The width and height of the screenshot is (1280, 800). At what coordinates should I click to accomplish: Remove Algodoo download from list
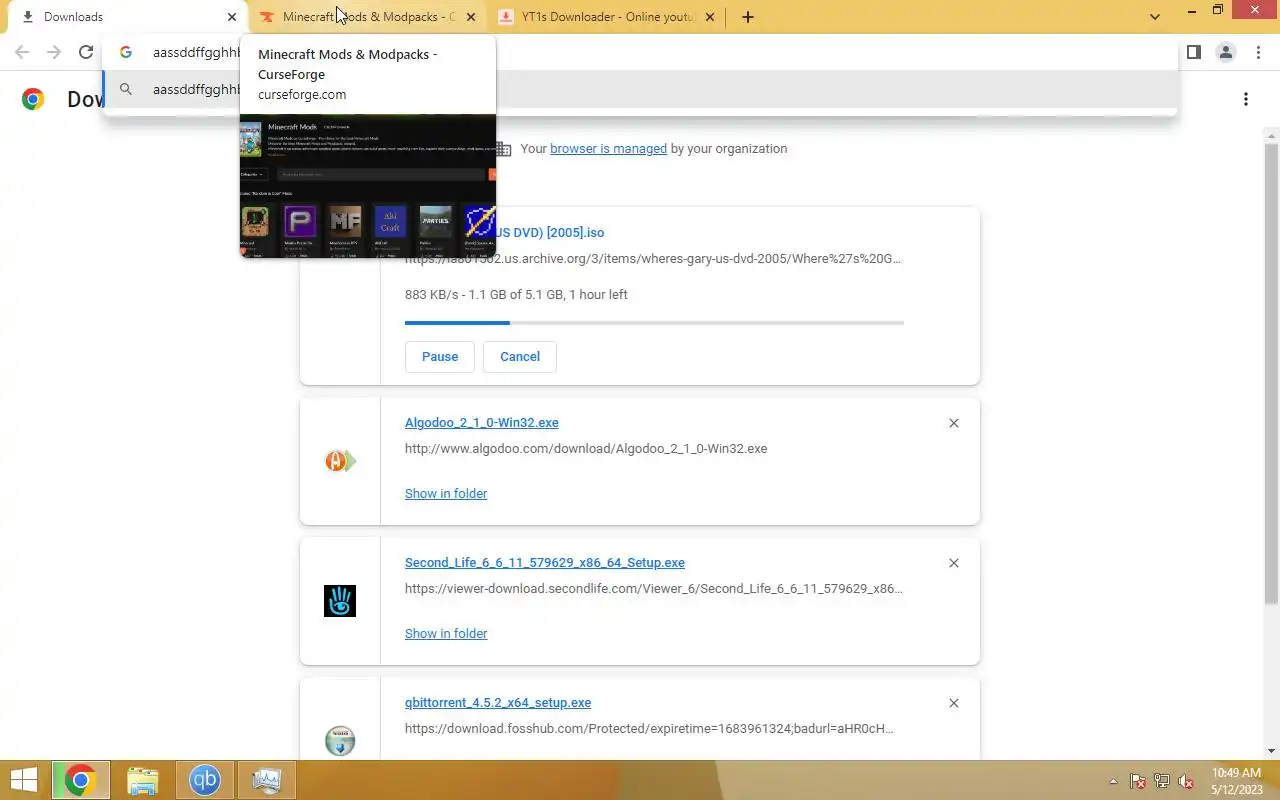954,423
